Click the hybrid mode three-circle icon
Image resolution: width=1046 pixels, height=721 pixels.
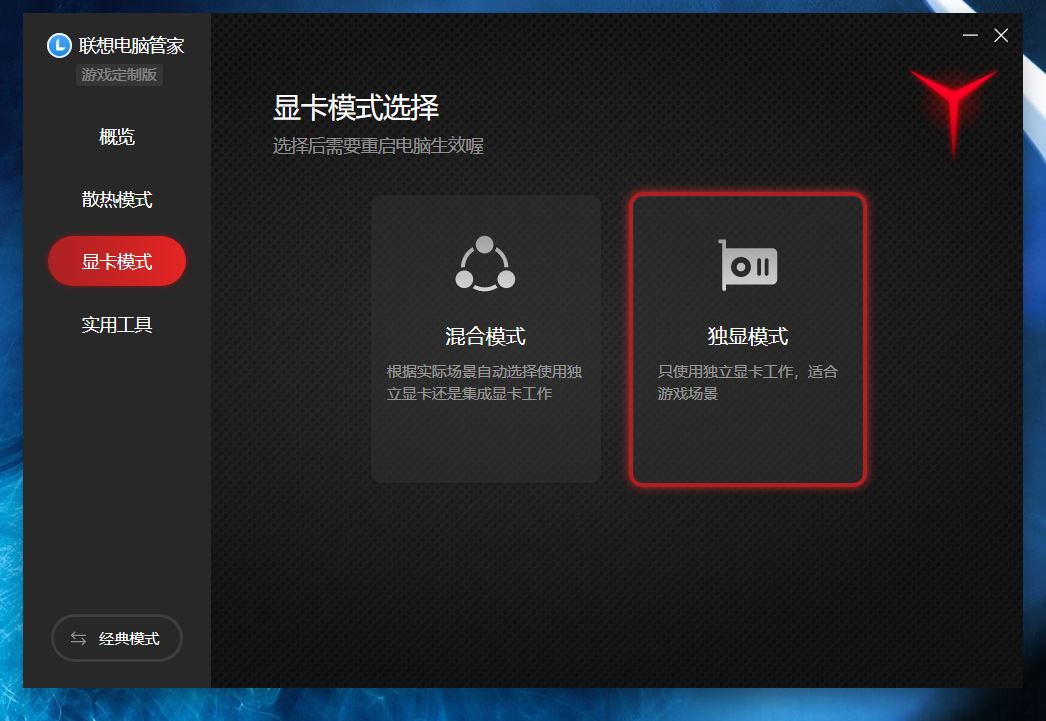click(485, 263)
